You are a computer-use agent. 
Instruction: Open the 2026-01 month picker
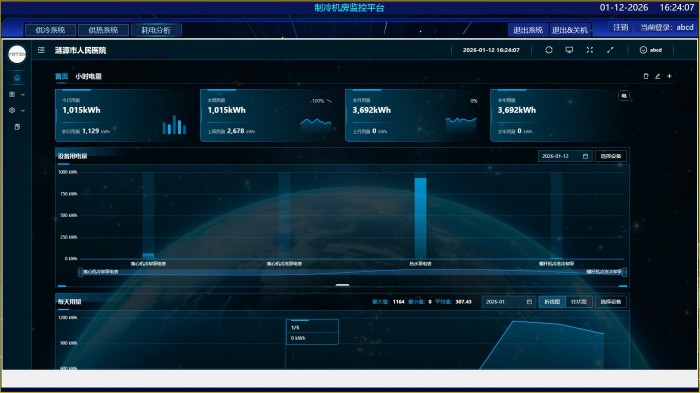point(509,301)
